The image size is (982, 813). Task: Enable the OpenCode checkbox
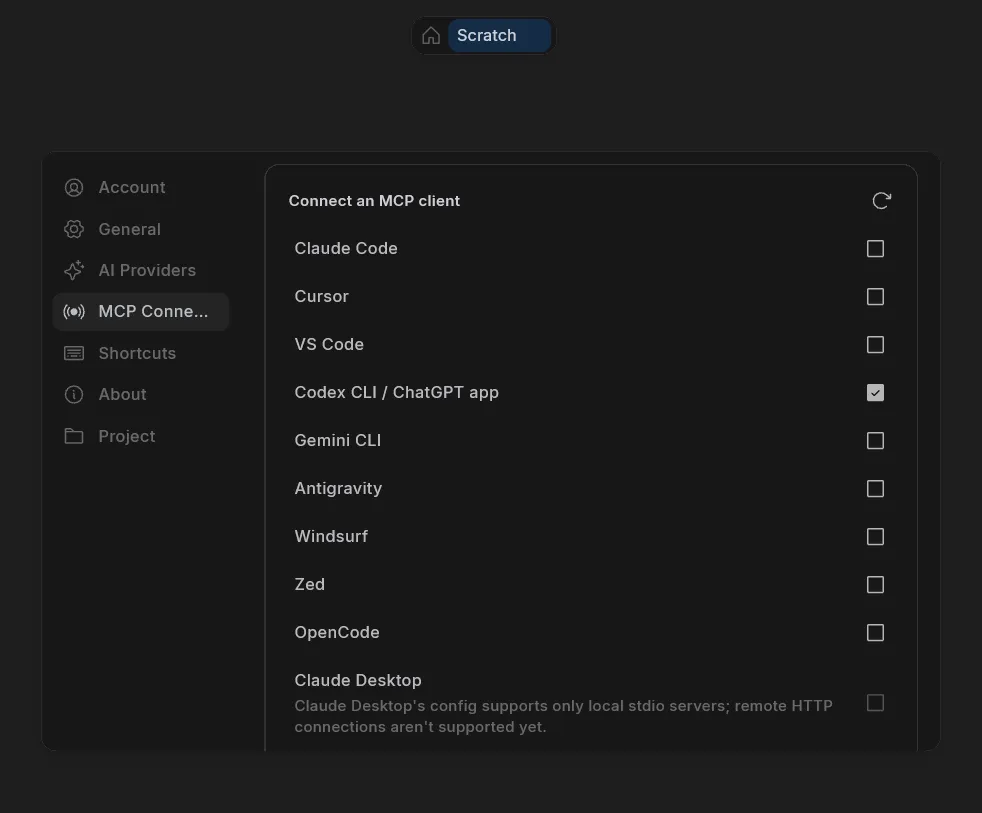pos(875,633)
